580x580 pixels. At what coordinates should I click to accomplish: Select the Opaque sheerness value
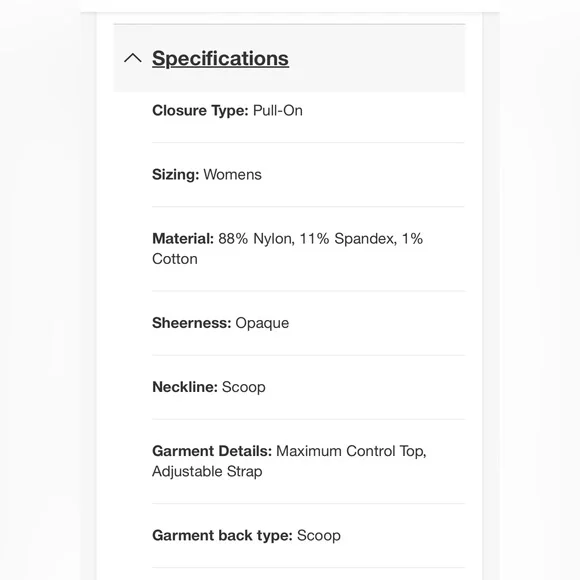point(262,323)
